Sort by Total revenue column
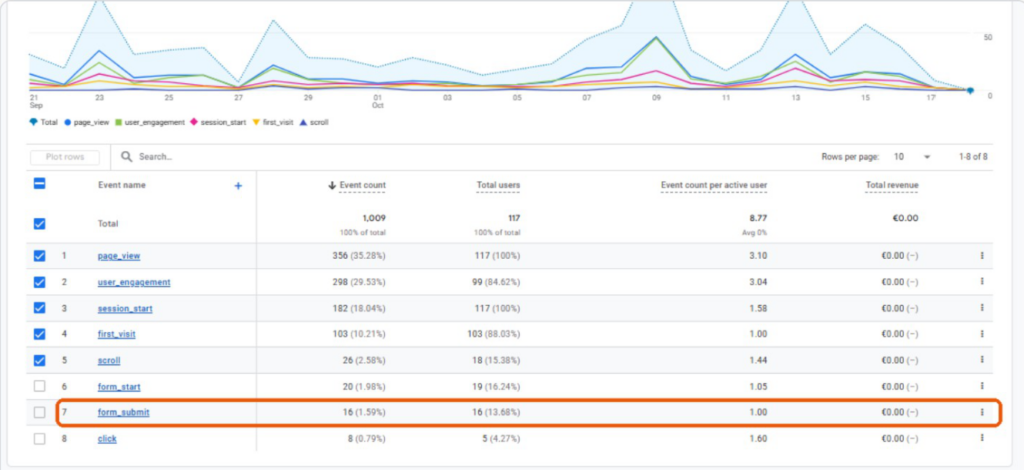Screen dimensions: 1024x470 click(892, 185)
